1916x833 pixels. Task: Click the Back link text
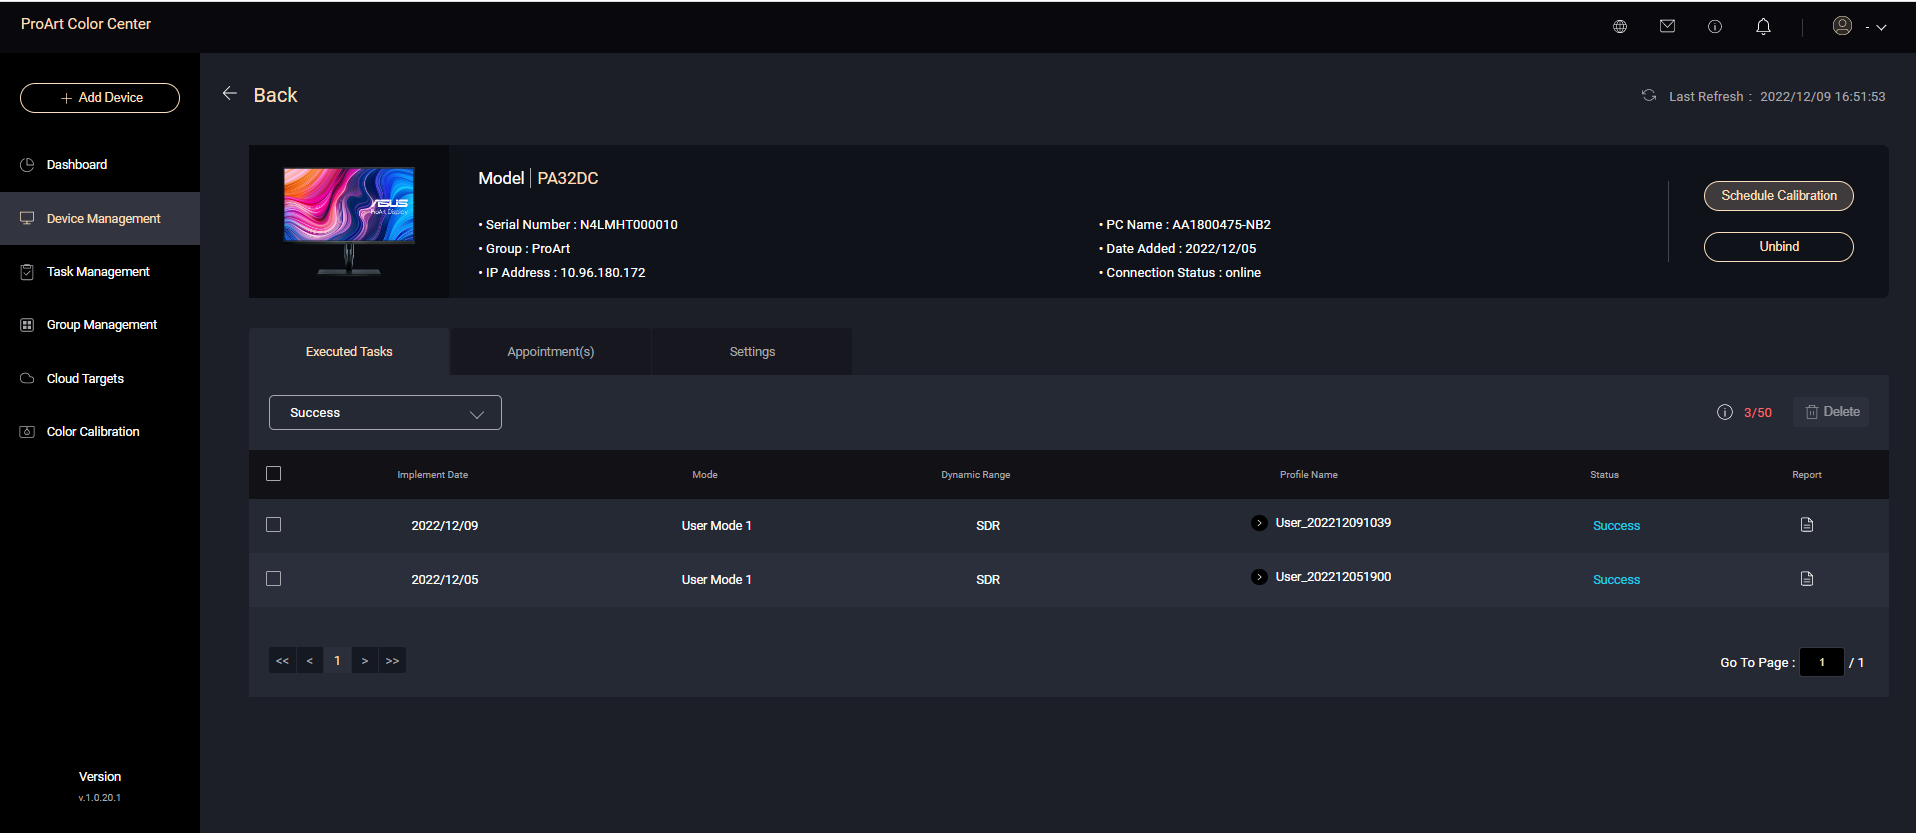coord(275,95)
